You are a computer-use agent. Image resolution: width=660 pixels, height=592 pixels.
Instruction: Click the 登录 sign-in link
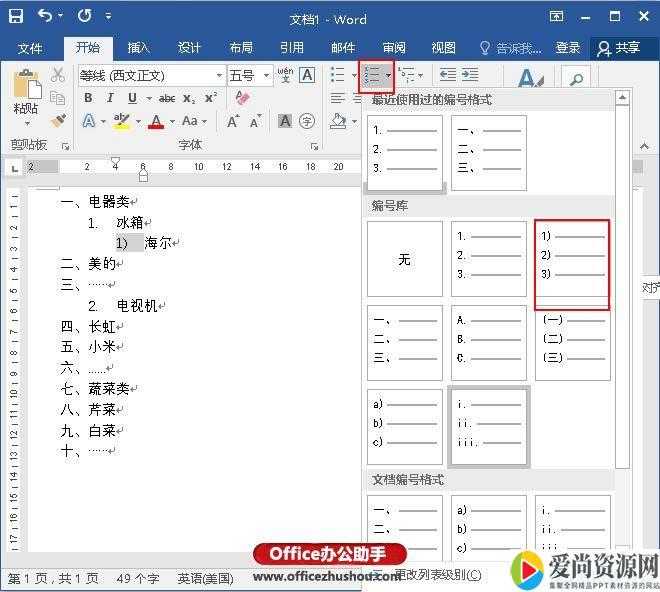[x=568, y=47]
